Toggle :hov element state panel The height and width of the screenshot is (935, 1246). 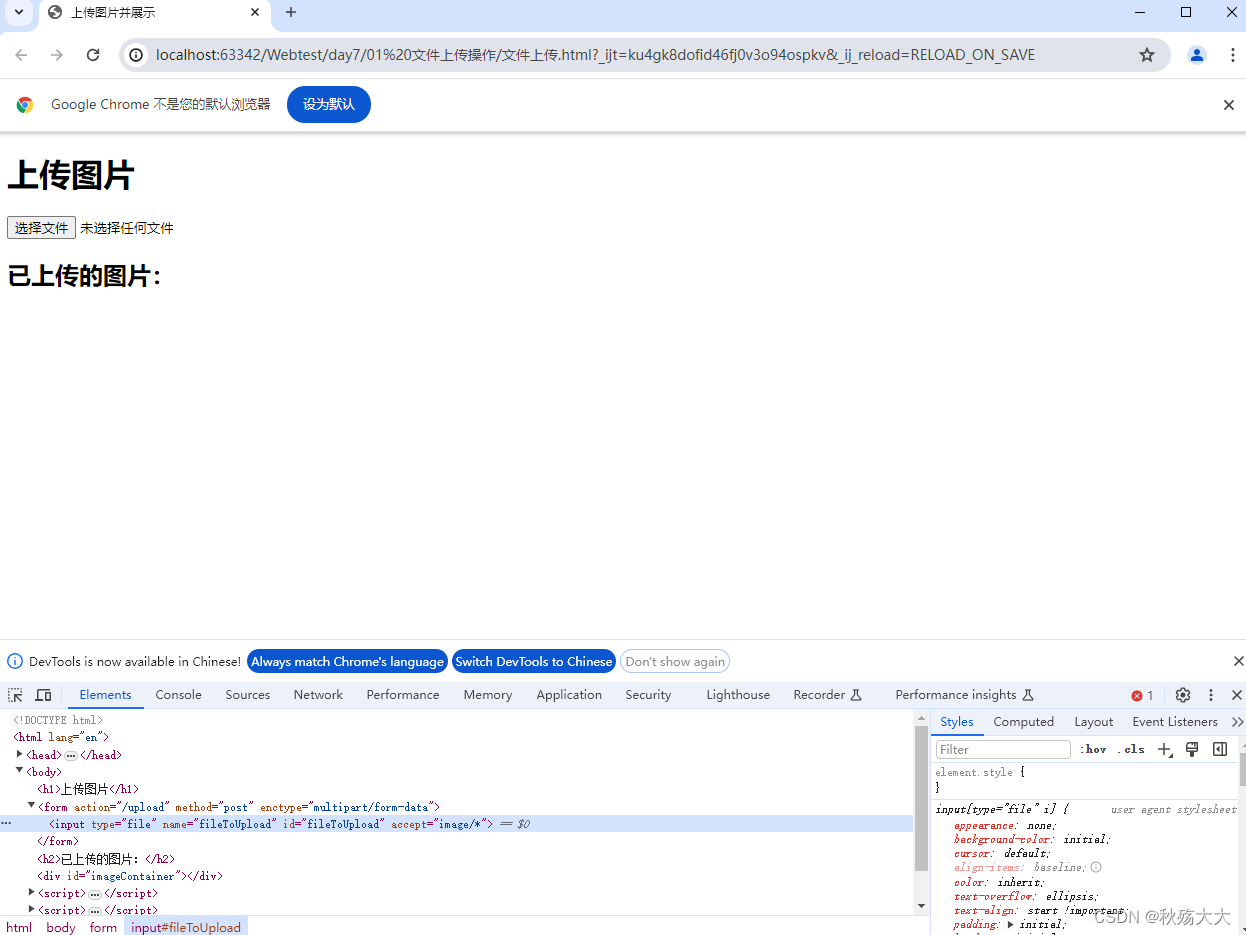1094,749
